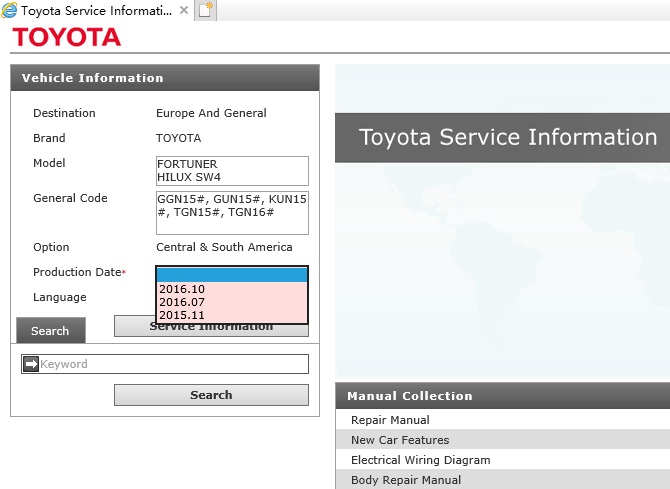Select the blank highlighted production date option

coord(232,275)
